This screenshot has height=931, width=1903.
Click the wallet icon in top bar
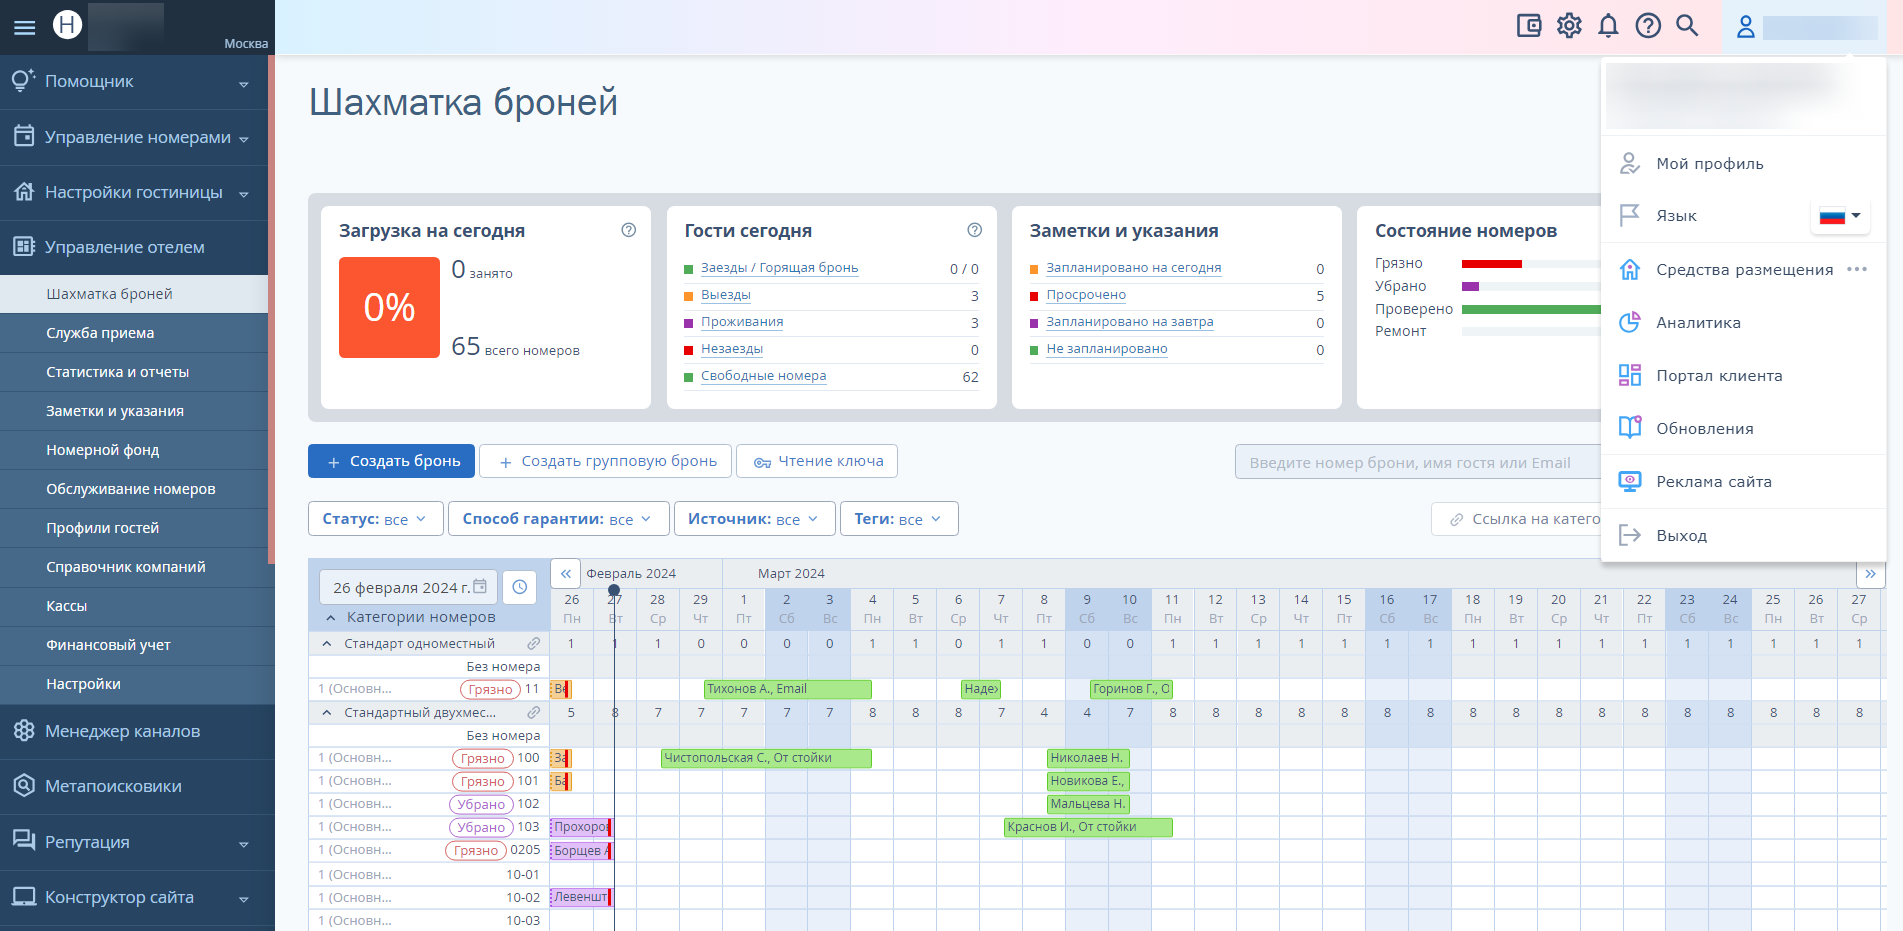[x=1529, y=26]
